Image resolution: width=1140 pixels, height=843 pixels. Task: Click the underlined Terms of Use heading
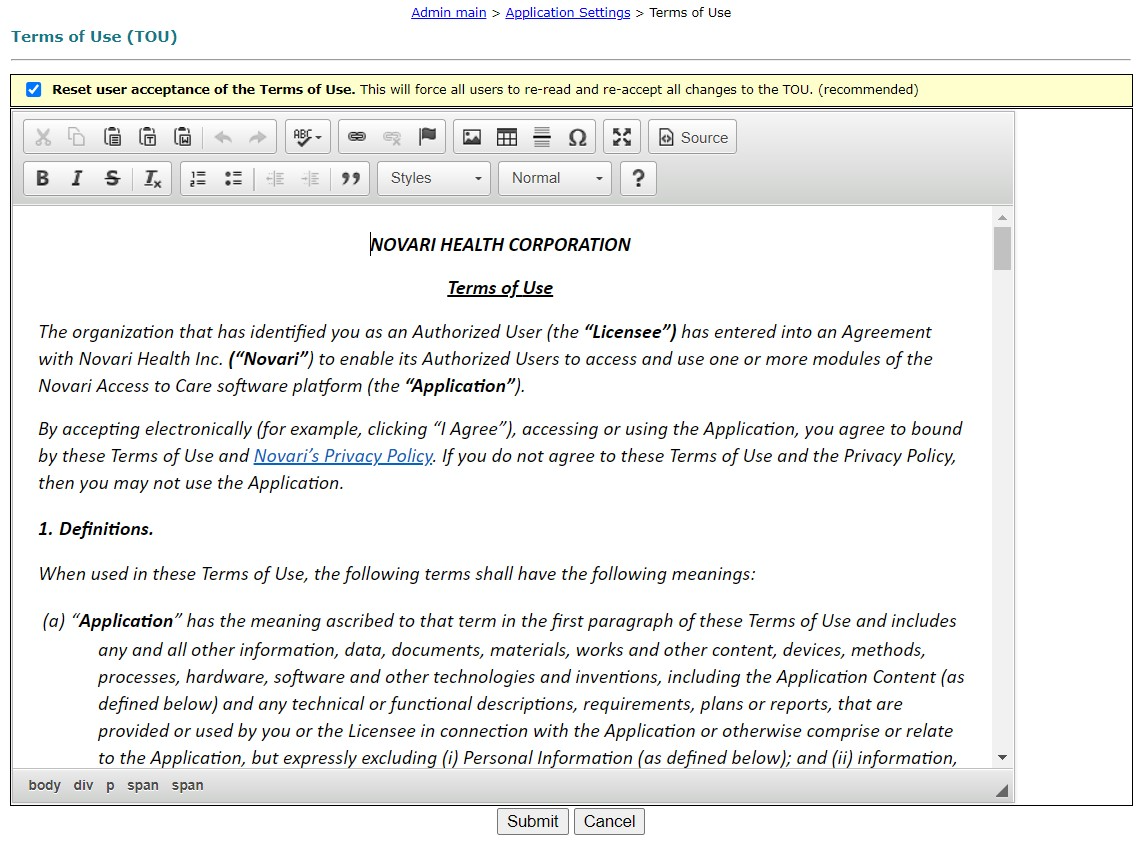[x=500, y=288]
